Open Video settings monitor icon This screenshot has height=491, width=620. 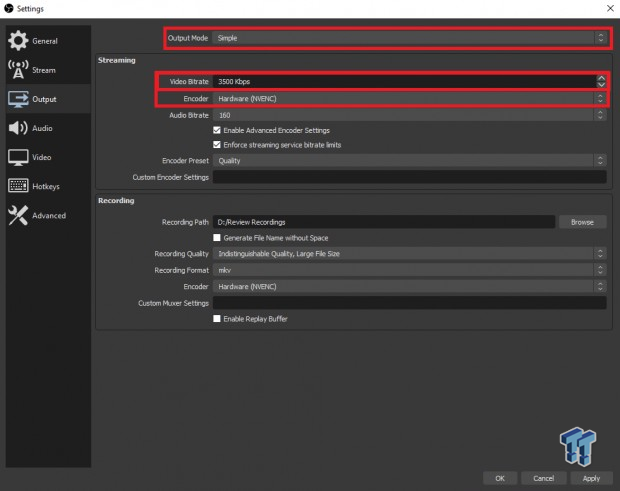[18, 157]
